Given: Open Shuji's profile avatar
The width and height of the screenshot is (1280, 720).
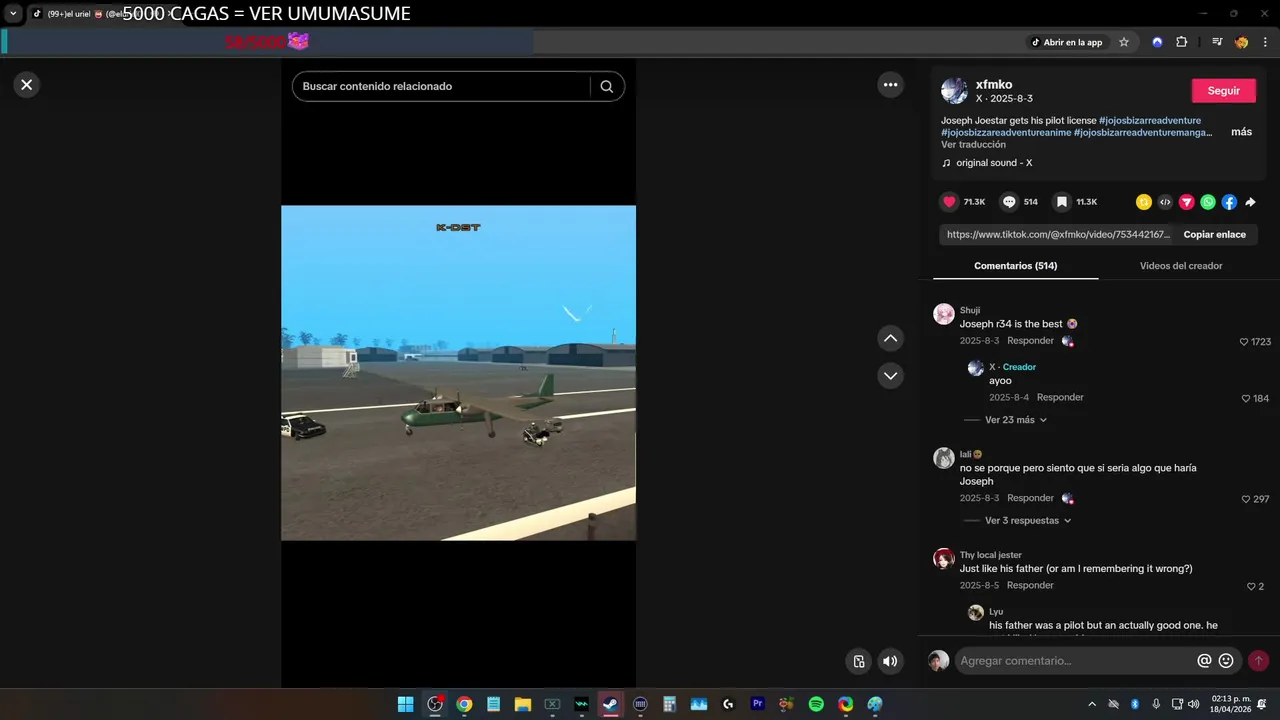Looking at the screenshot, I should point(944,314).
